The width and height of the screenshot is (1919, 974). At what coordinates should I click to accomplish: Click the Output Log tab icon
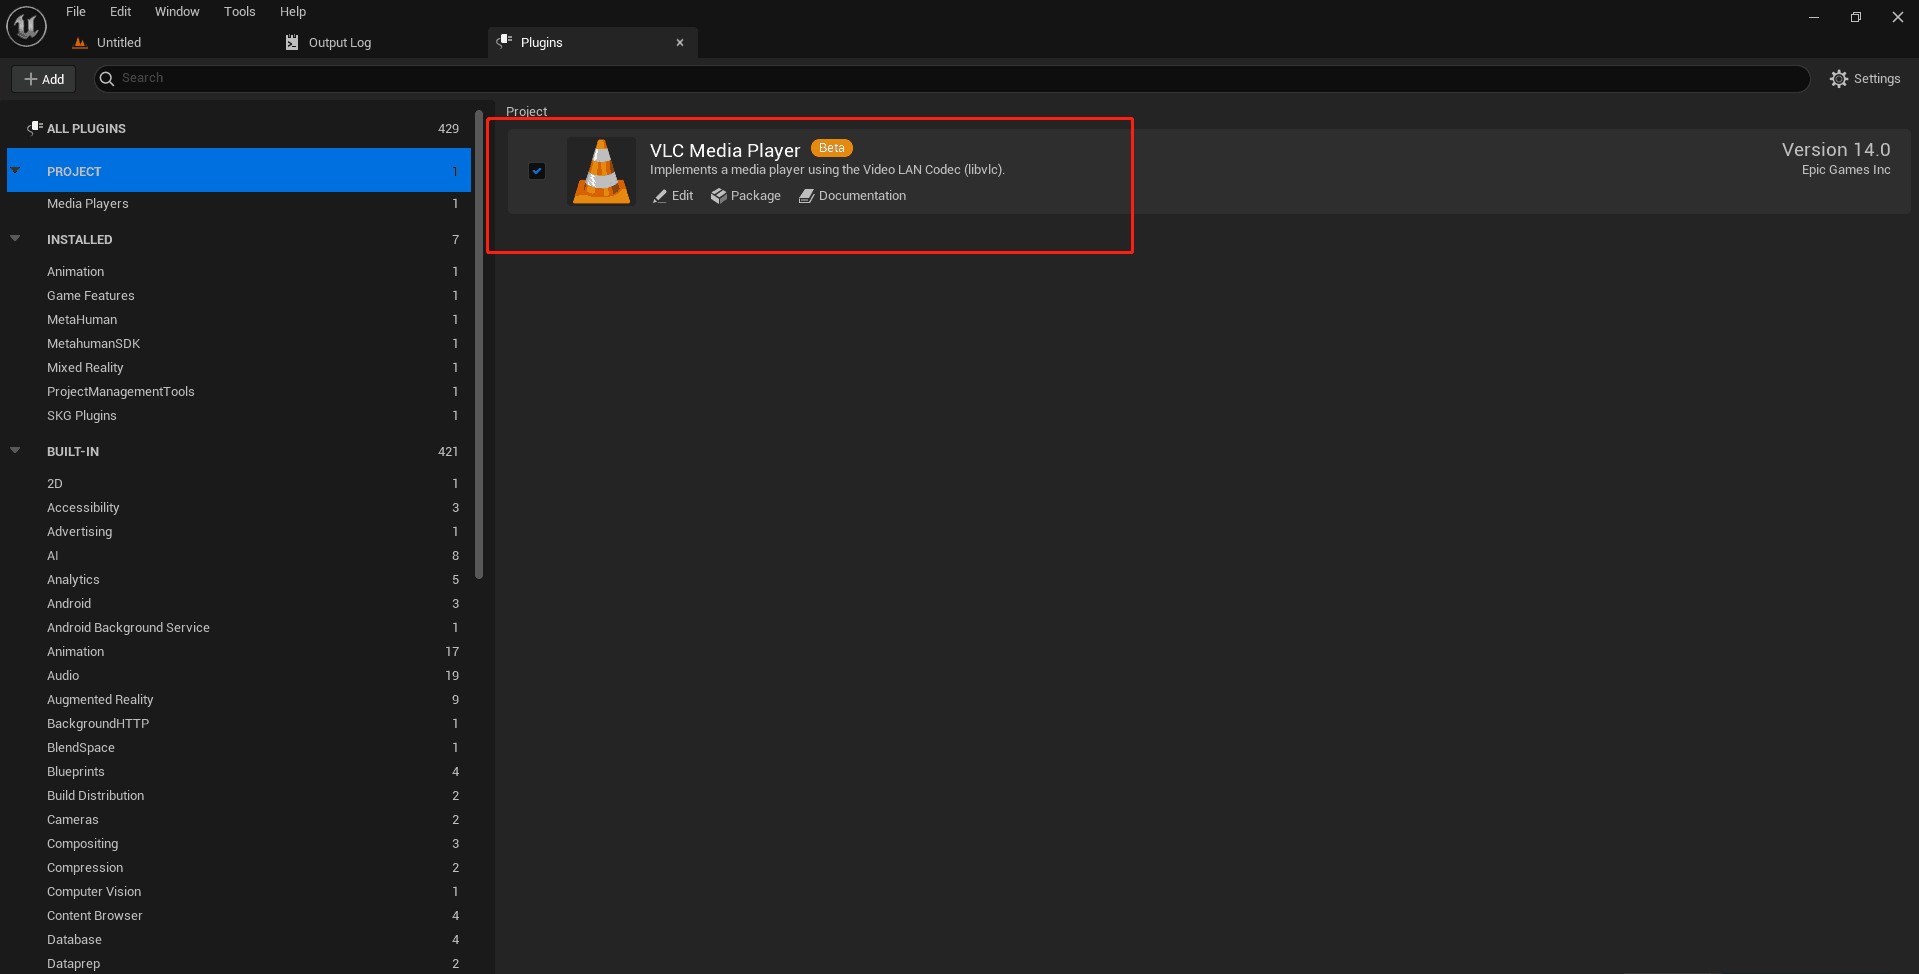pyautogui.click(x=292, y=42)
